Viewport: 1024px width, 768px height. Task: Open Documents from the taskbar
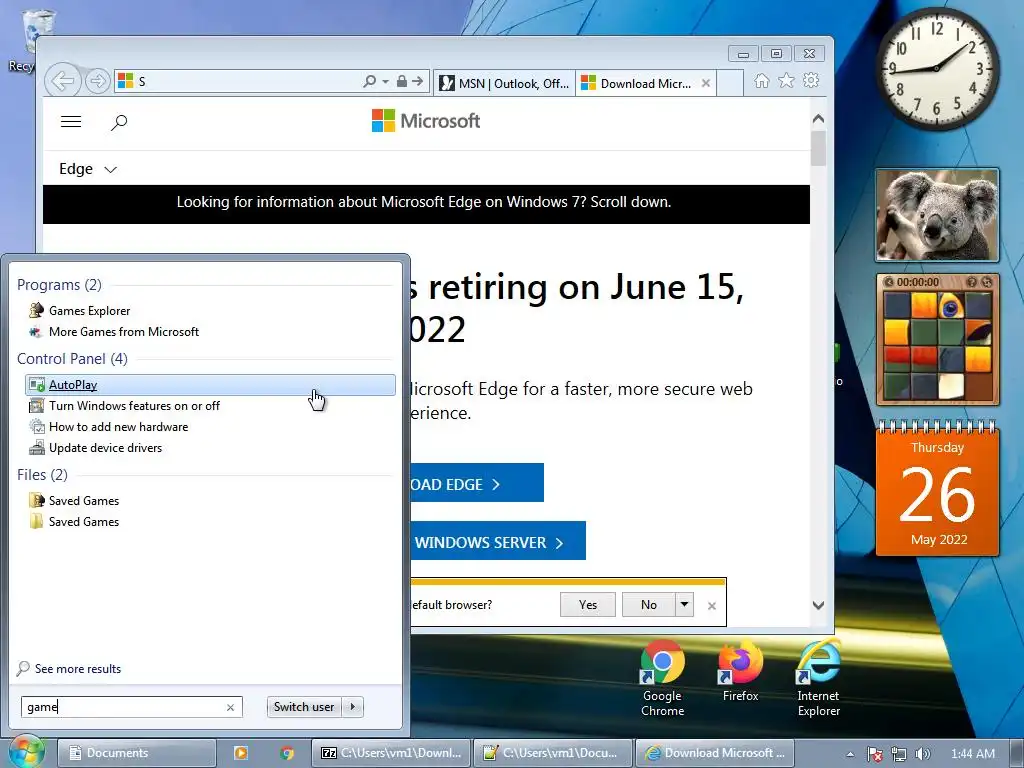point(136,753)
